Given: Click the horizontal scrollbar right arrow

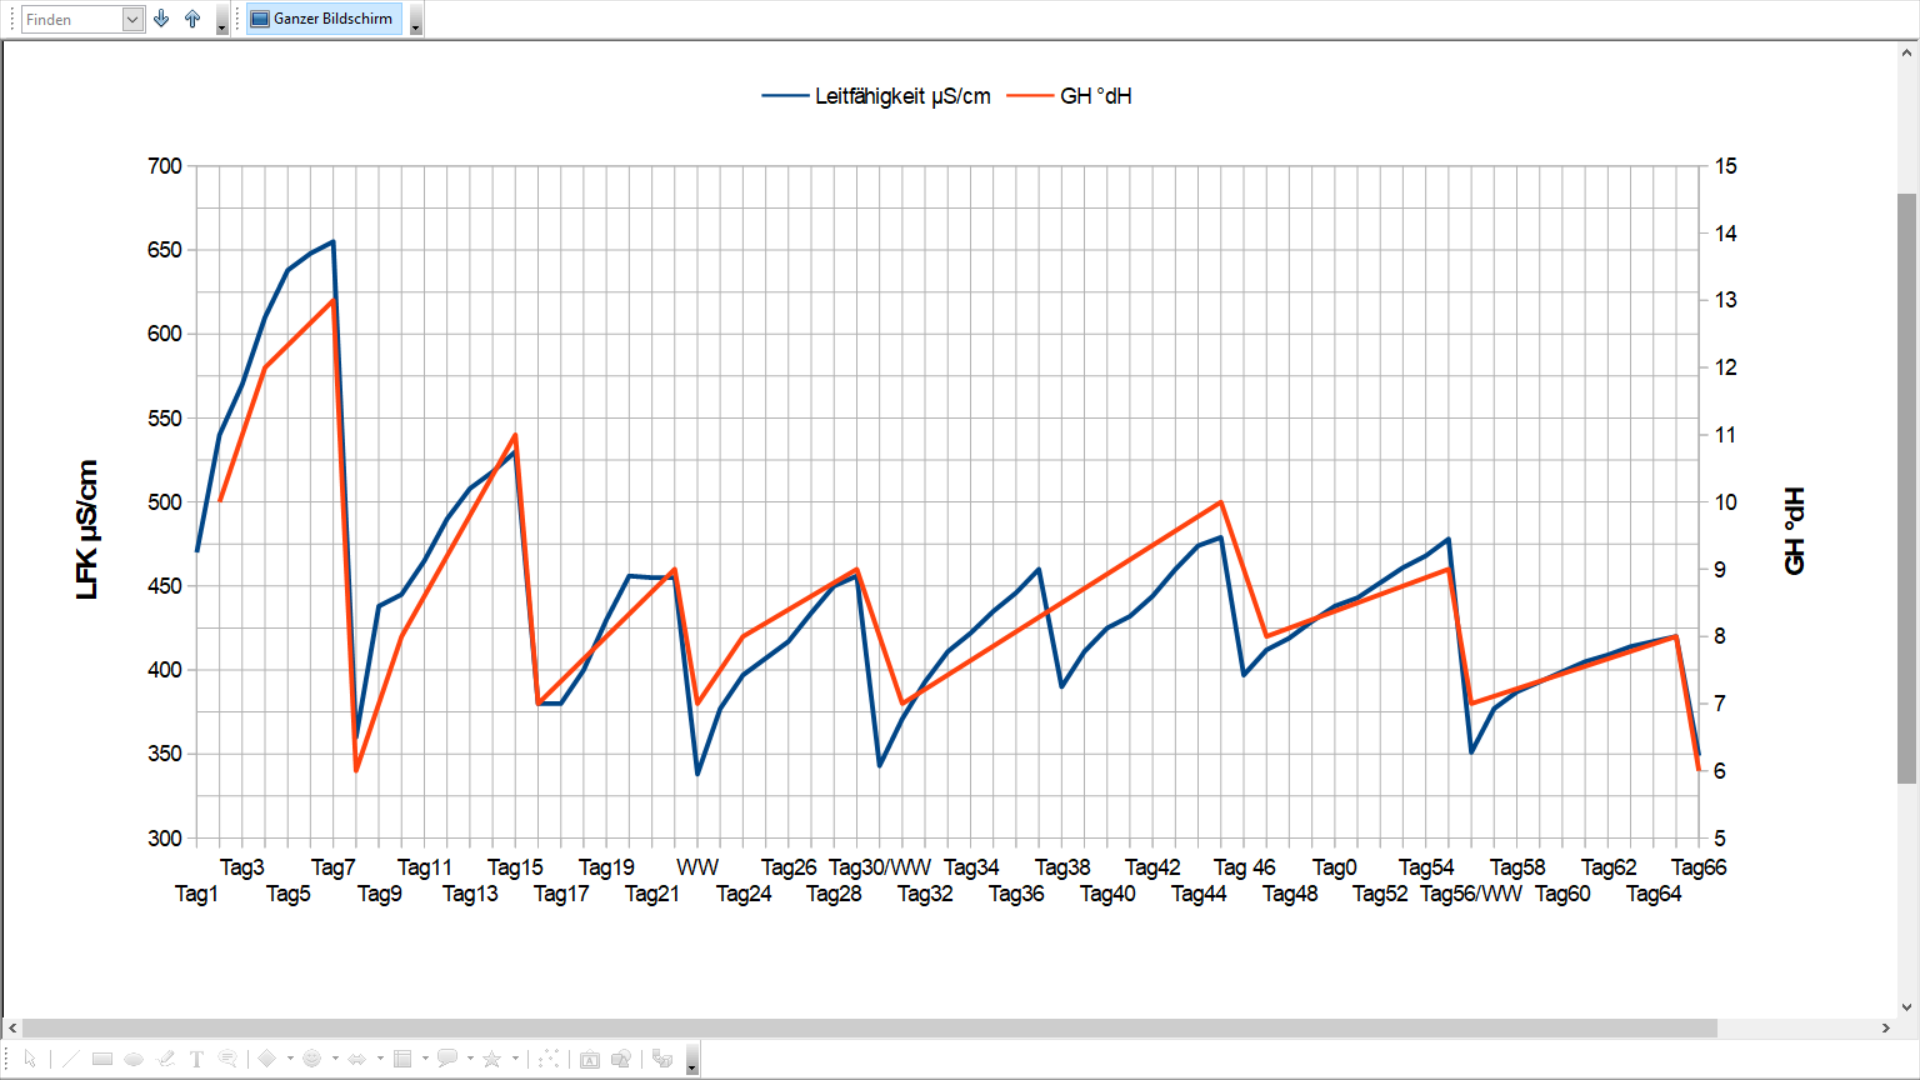Looking at the screenshot, I should pyautogui.click(x=1886, y=1028).
